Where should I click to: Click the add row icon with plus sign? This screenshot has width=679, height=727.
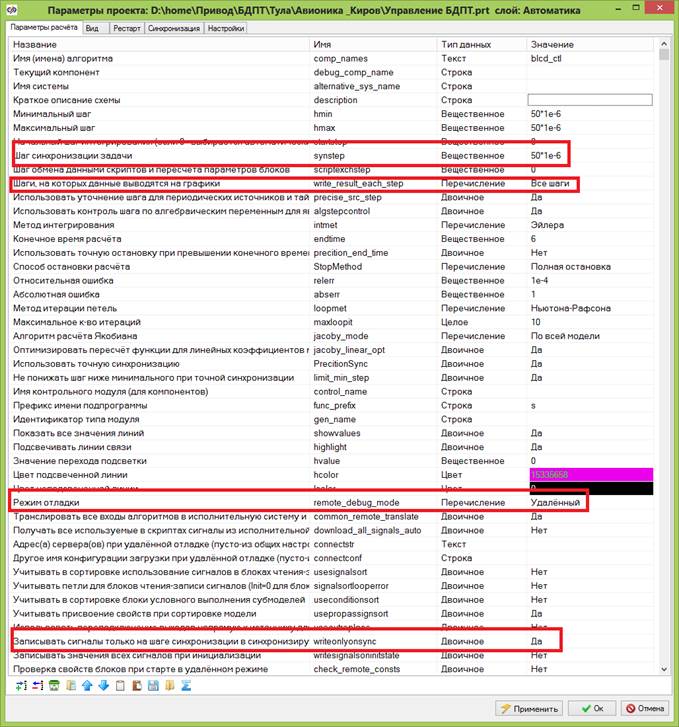(20, 685)
